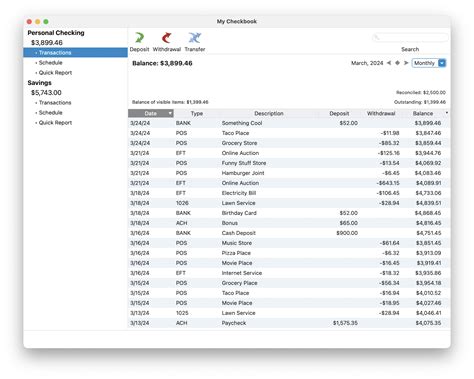The height and width of the screenshot is (379, 474).
Task: Select the 3/15/24 Taco Place row
Action: pyautogui.click(x=289, y=293)
